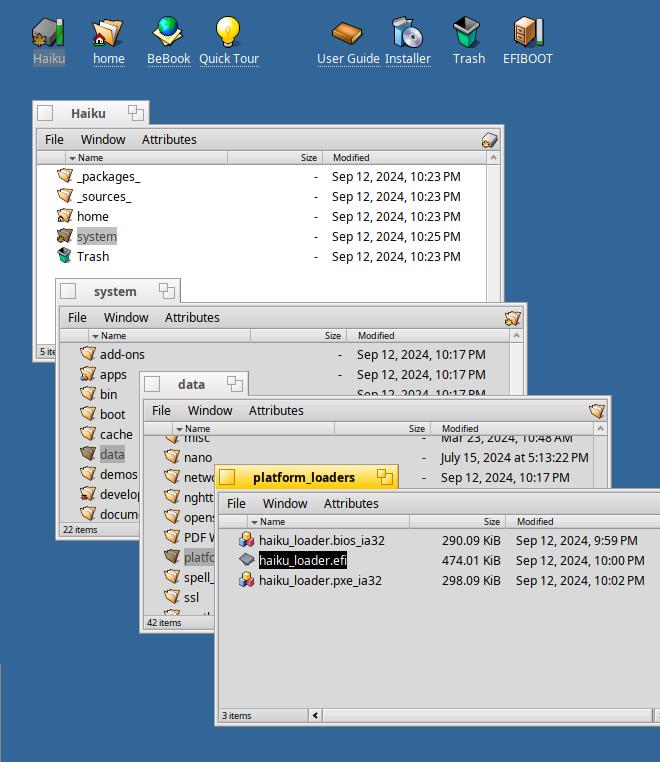Click zoom button on Haiku window title tab
Image resolution: width=660 pixels, height=762 pixels.
click(x=136, y=113)
